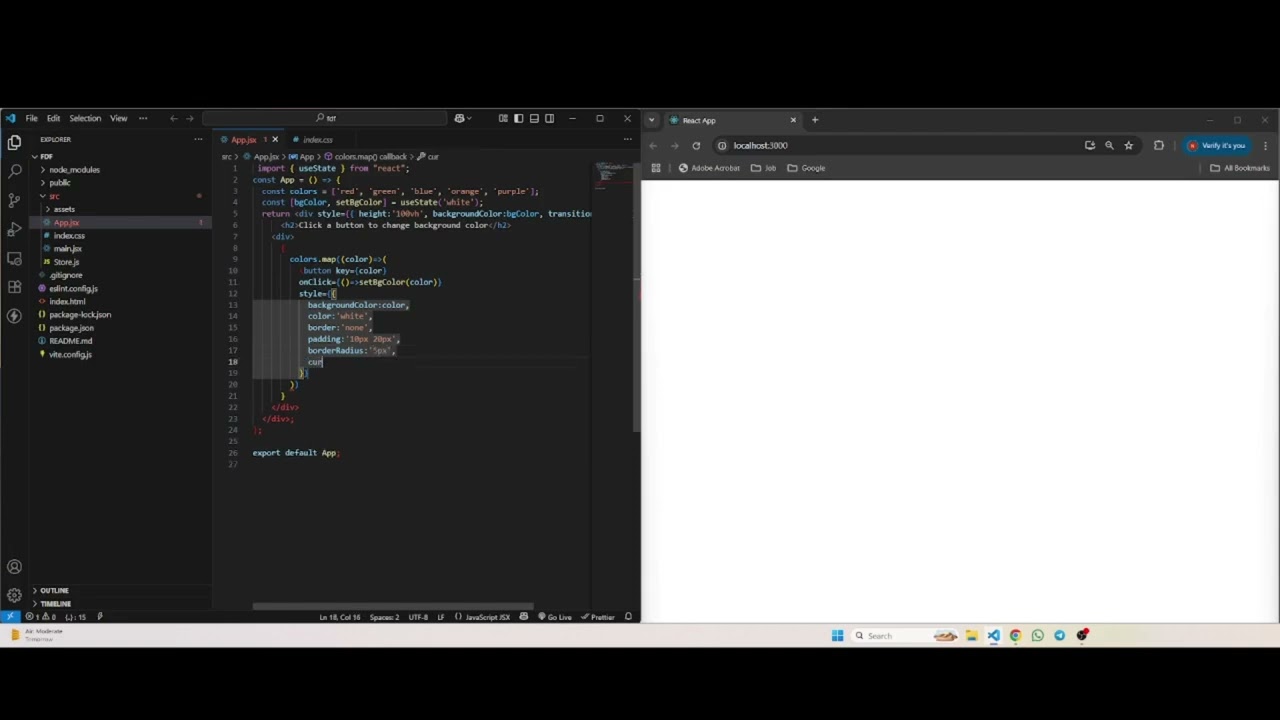Expand the public folder

(60, 183)
